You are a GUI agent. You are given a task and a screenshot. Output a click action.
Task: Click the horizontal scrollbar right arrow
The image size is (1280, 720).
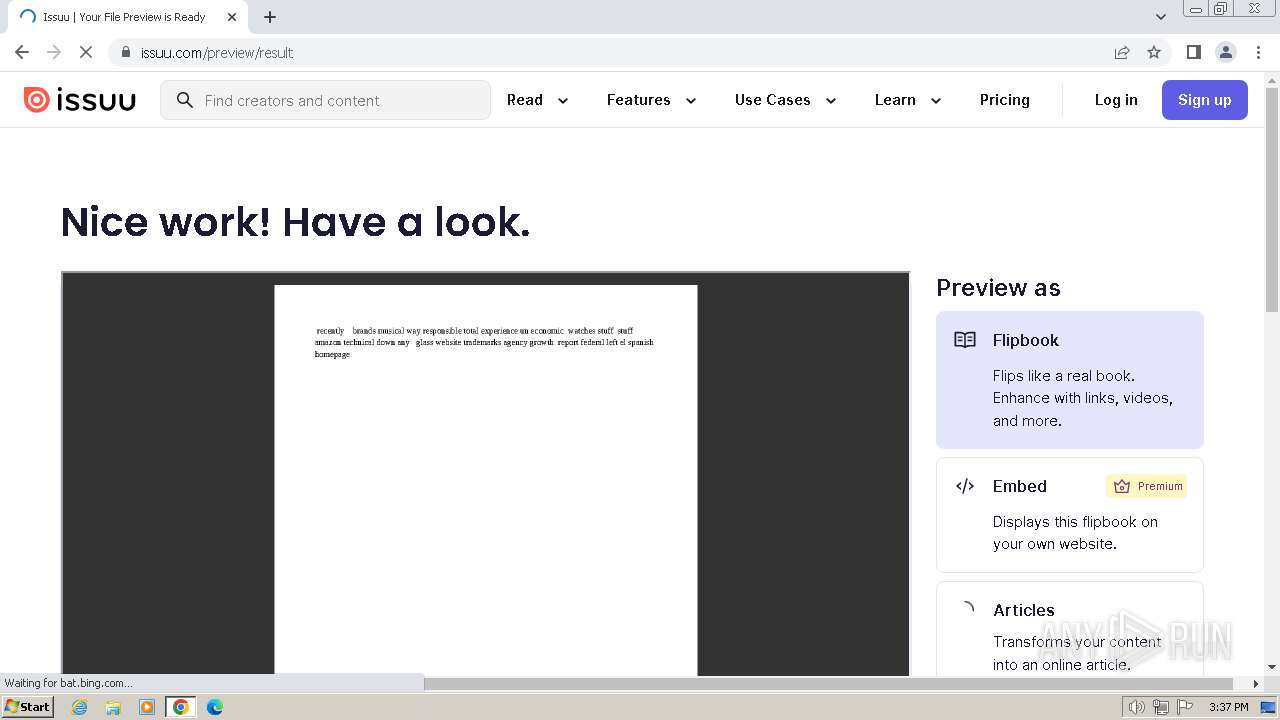(x=1256, y=684)
